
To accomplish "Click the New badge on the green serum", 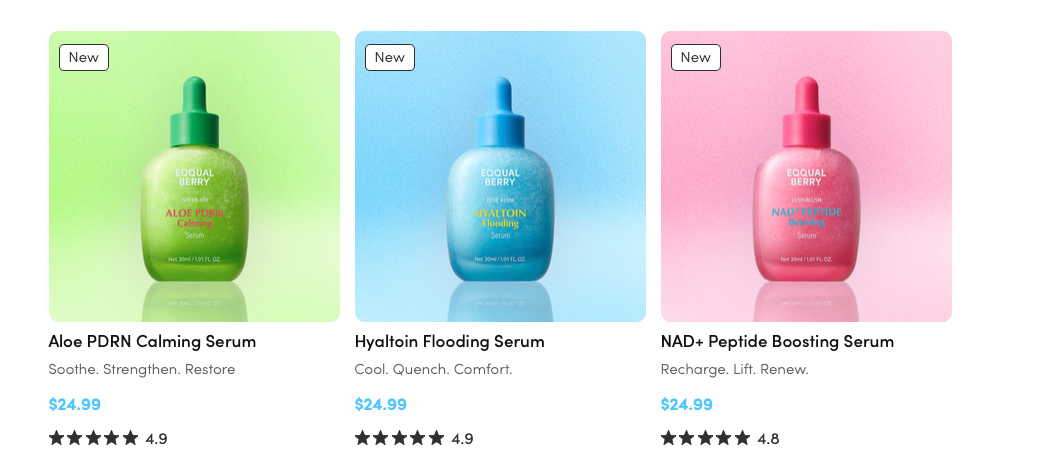I will (84, 57).
